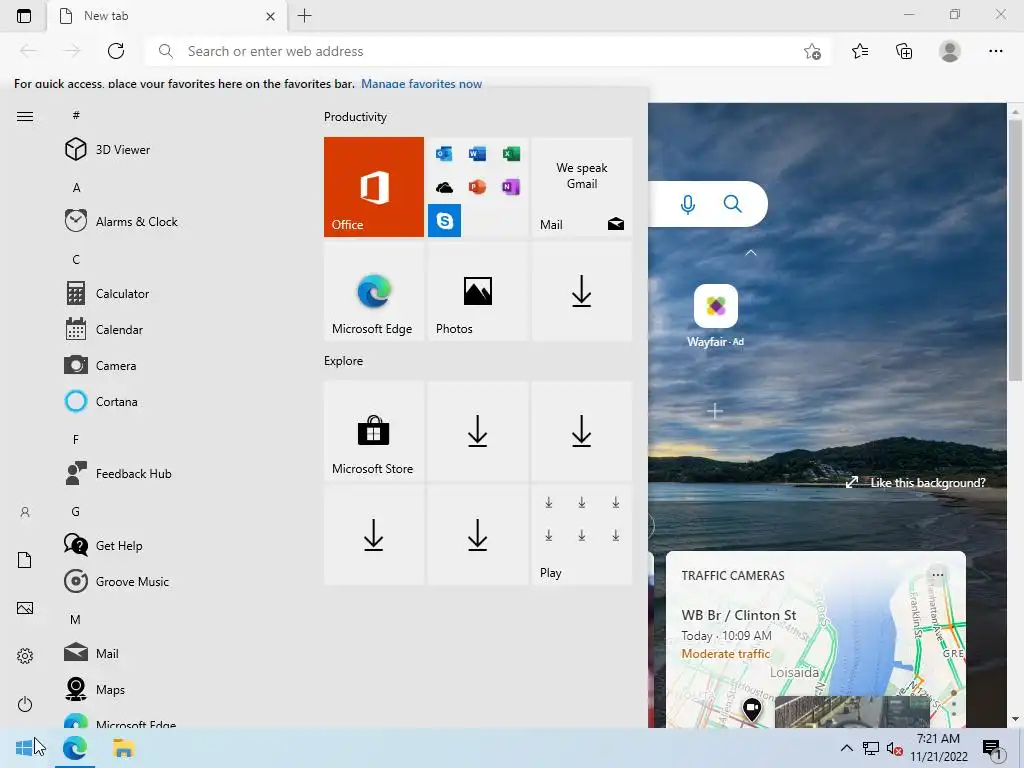Show hidden system tray icons
This screenshot has width=1024, height=768.
pos(846,748)
